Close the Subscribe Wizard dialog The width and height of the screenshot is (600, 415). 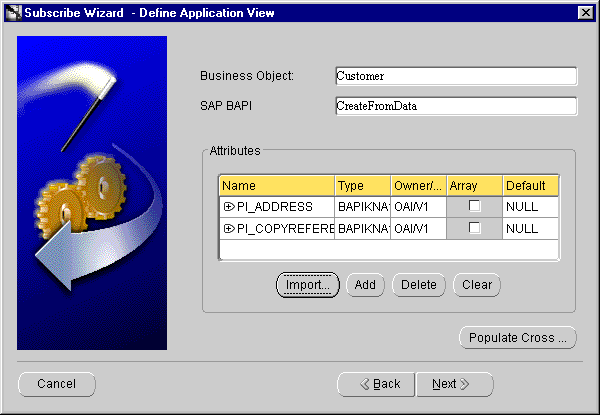pos(585,11)
